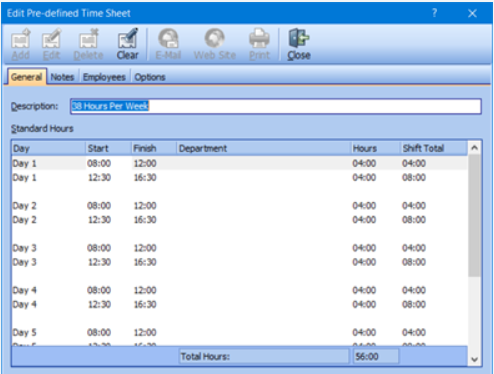Viewport: 494px width, 374px height.
Task: Switch to the Notes tab
Action: pos(62,77)
